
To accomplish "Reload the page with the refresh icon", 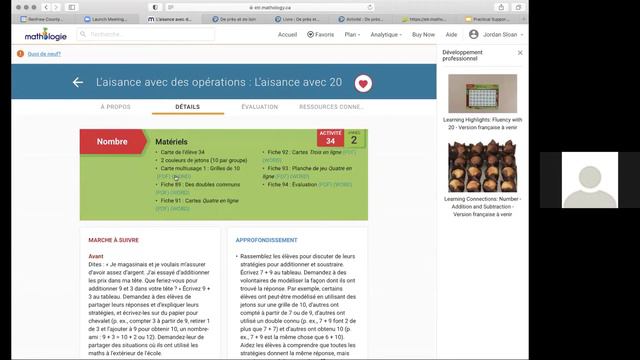I will 370,7.
